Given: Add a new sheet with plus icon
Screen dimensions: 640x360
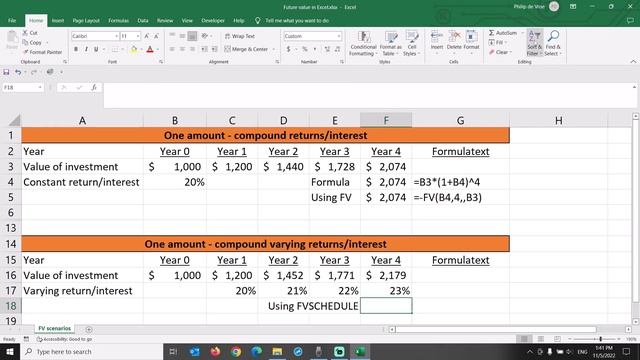Looking at the screenshot, I should pyautogui.click(x=89, y=329).
